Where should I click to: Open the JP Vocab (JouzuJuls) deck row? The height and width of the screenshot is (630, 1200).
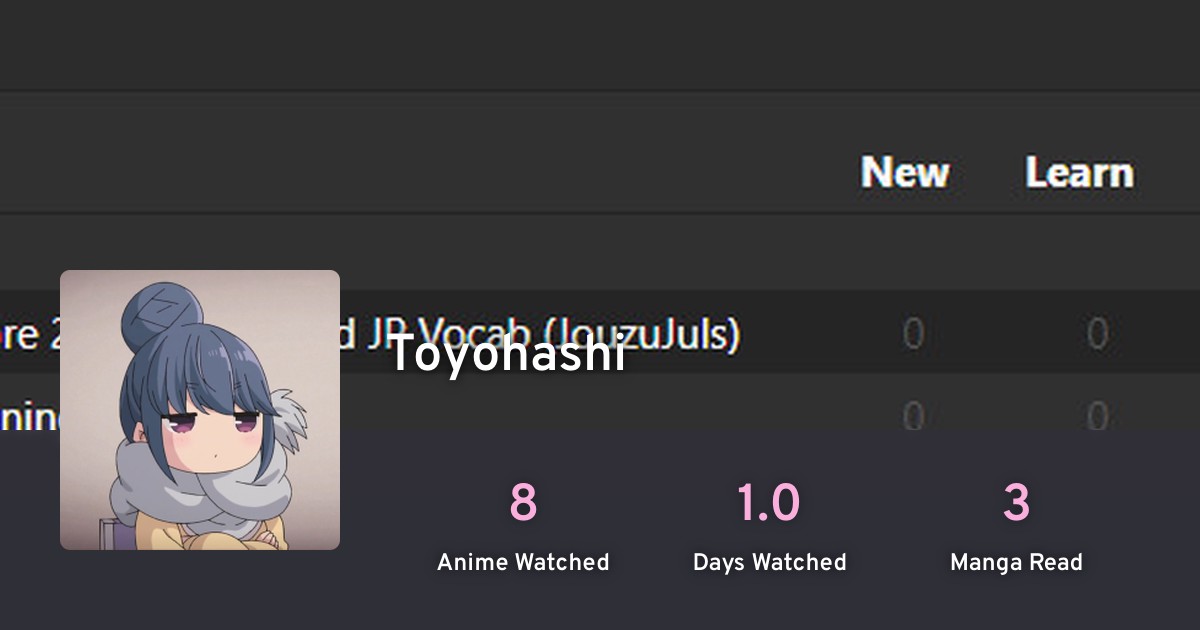point(600,333)
